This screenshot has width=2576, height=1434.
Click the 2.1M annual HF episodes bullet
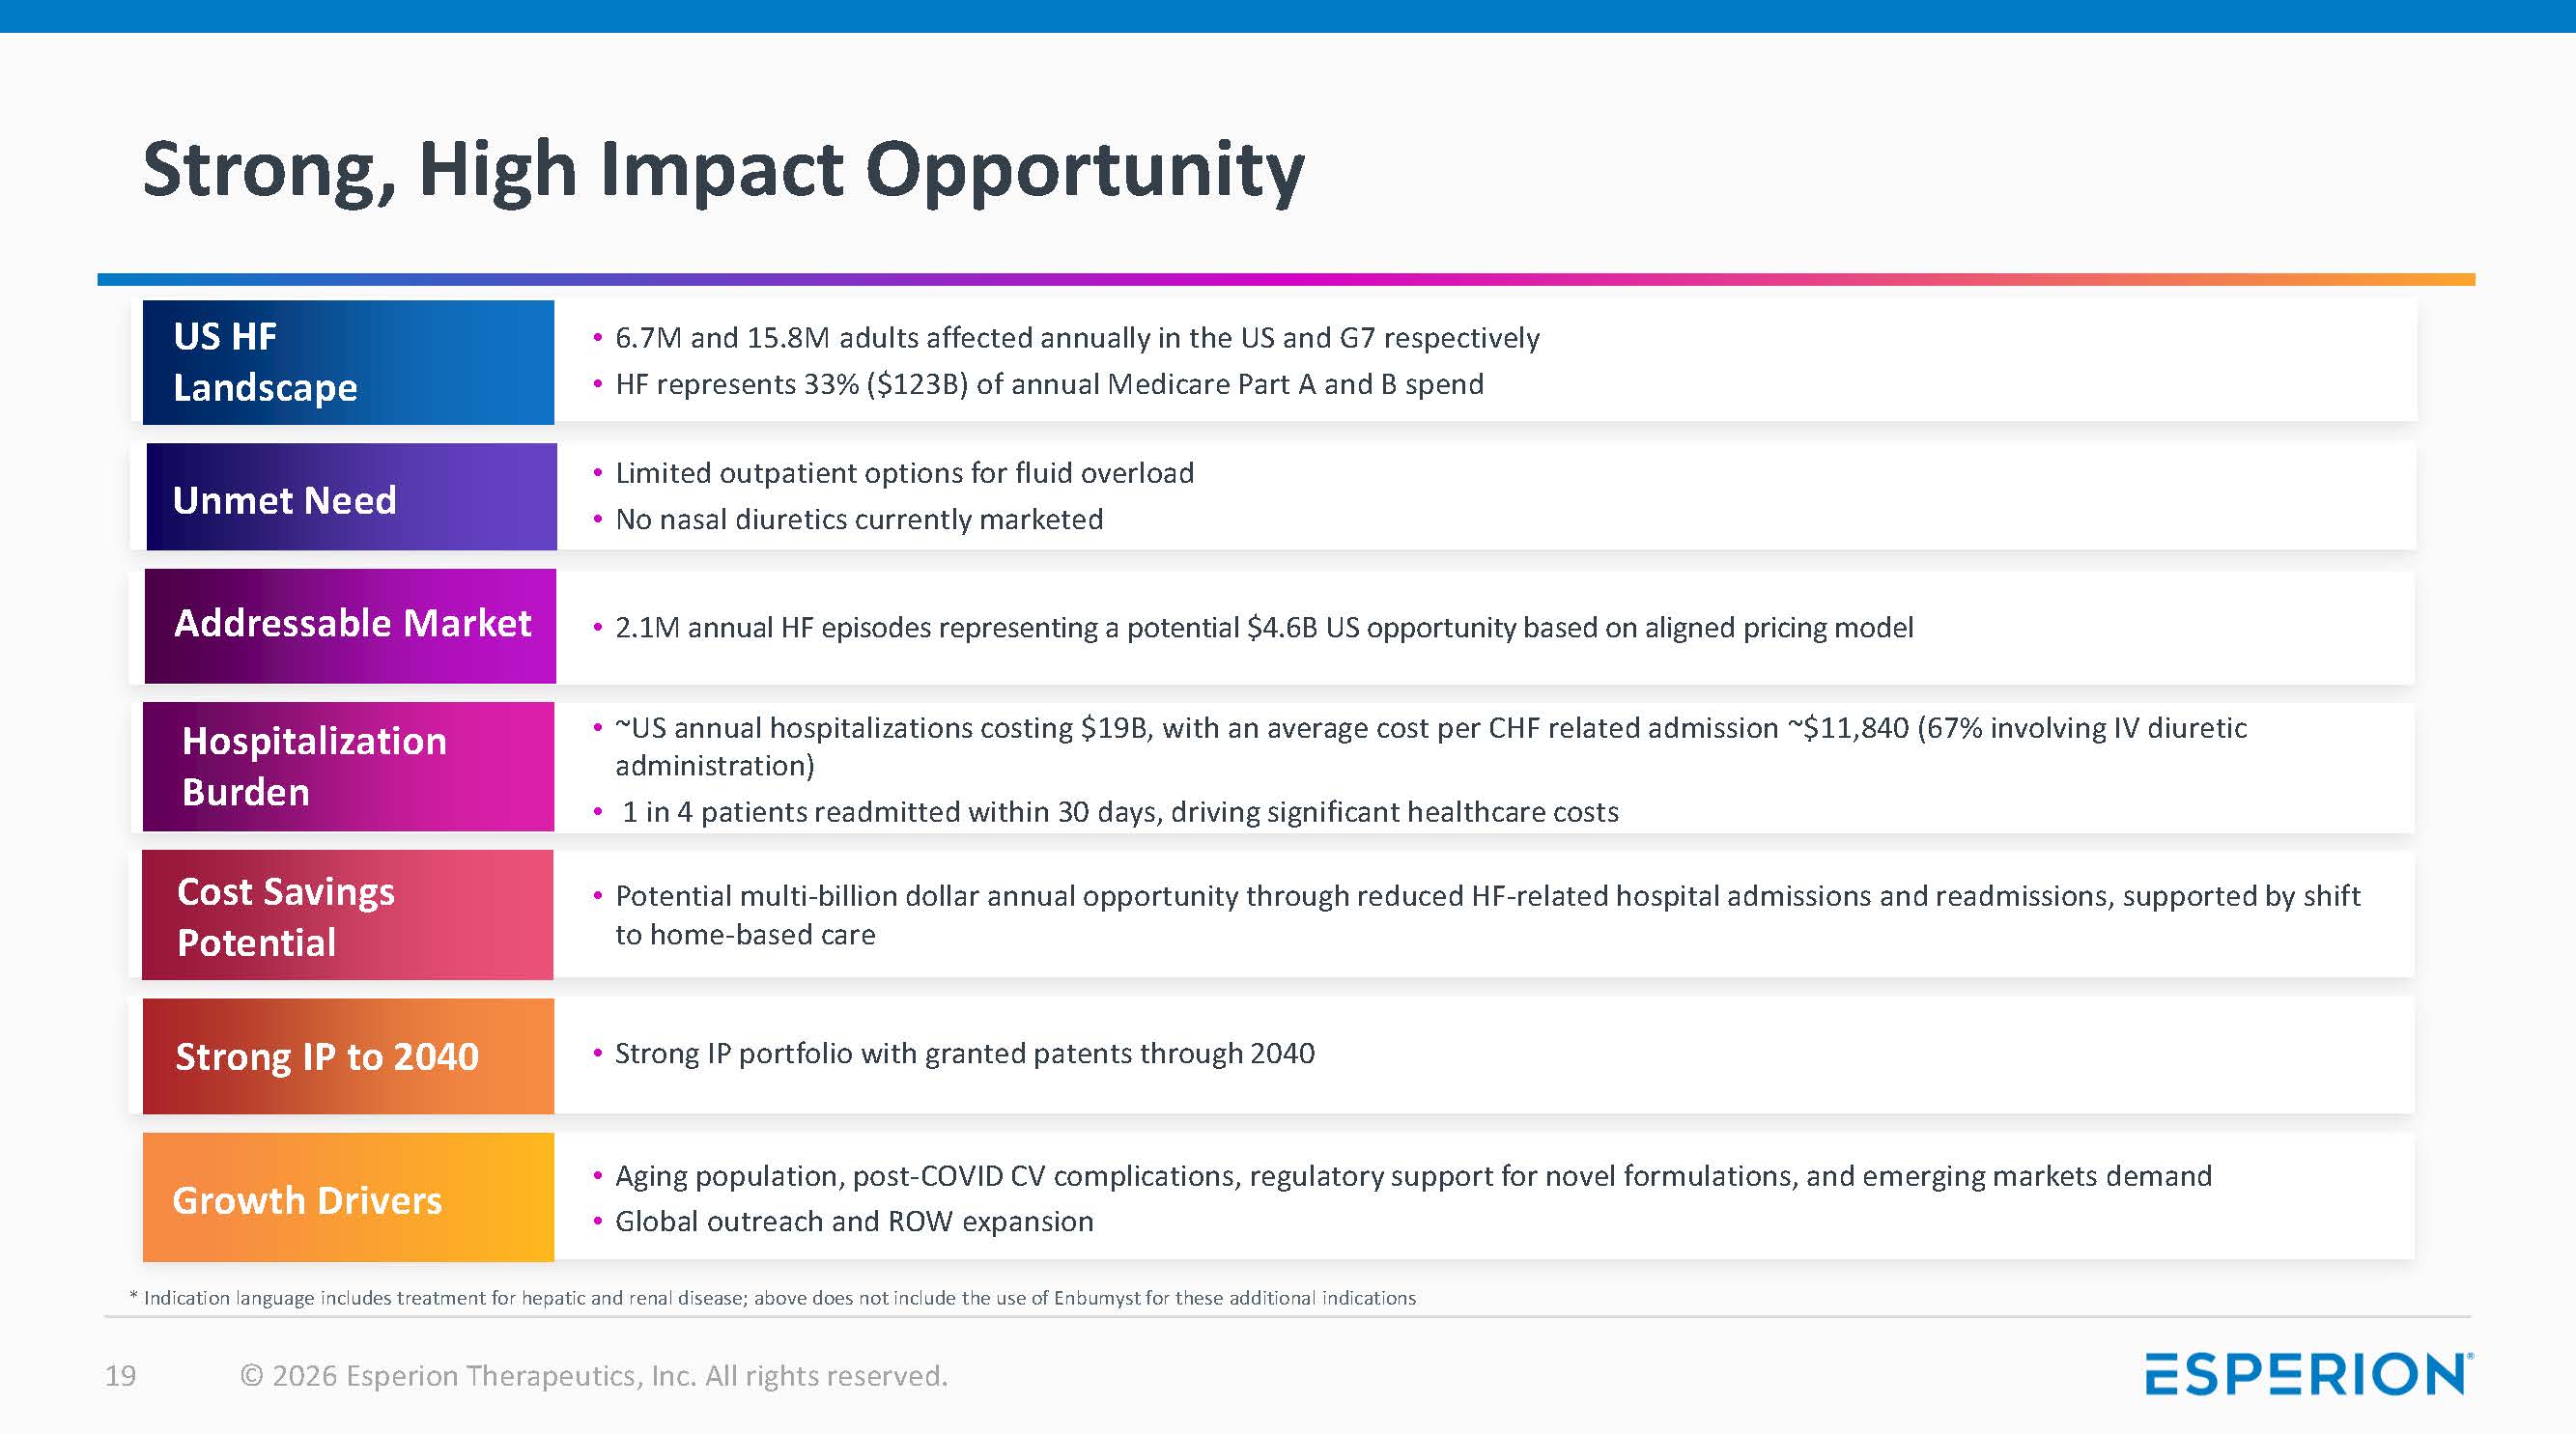1263,627
